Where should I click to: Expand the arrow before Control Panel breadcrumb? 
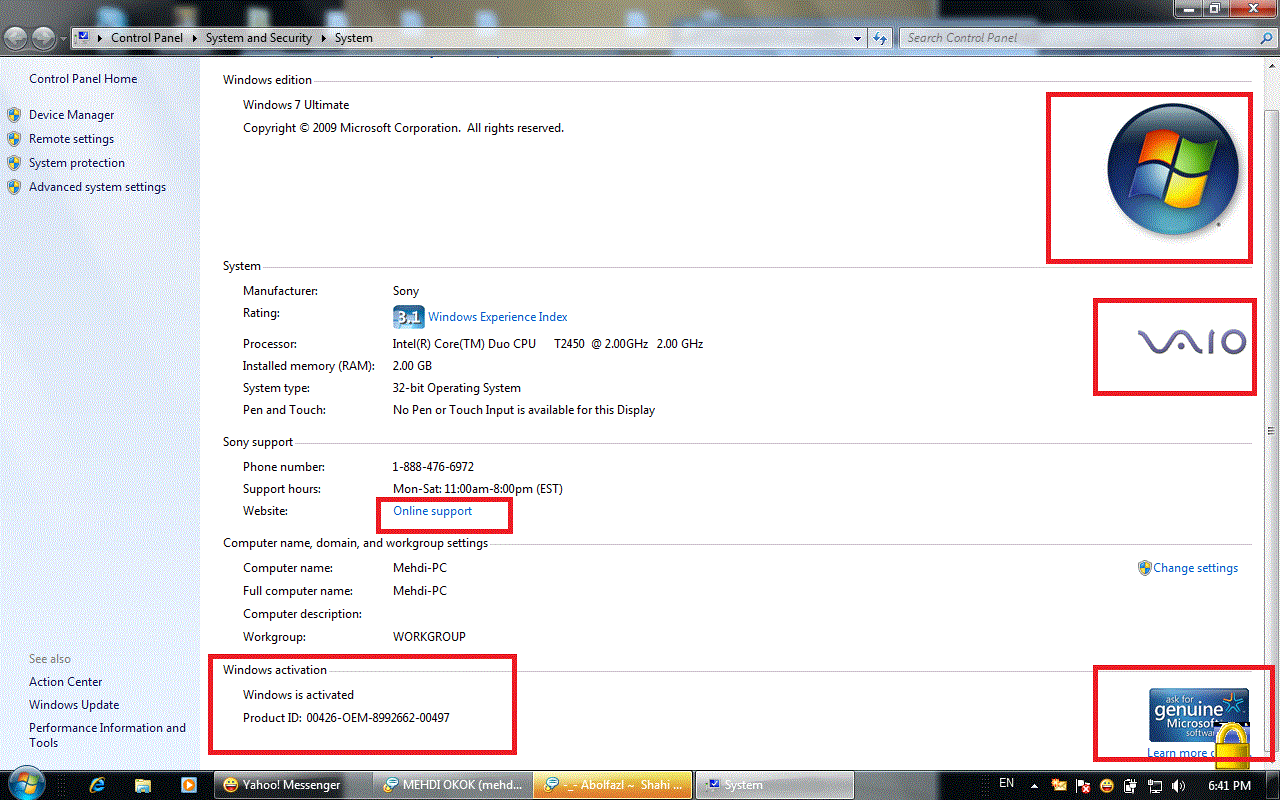tap(101, 38)
